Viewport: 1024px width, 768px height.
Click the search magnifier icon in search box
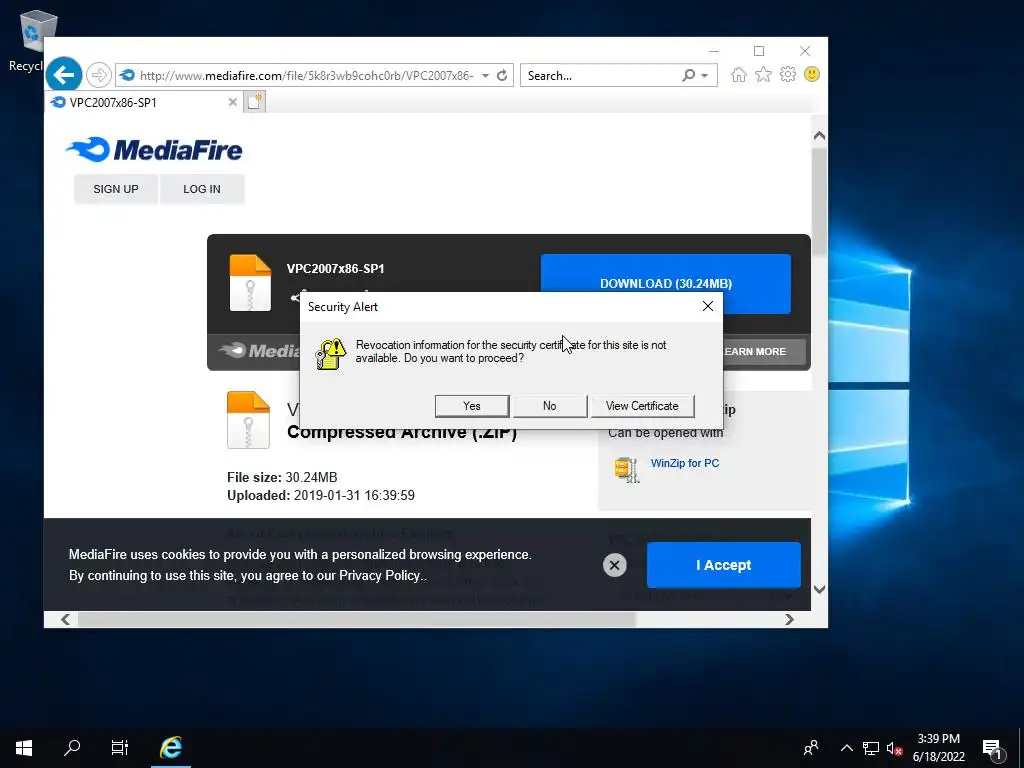click(x=688, y=75)
